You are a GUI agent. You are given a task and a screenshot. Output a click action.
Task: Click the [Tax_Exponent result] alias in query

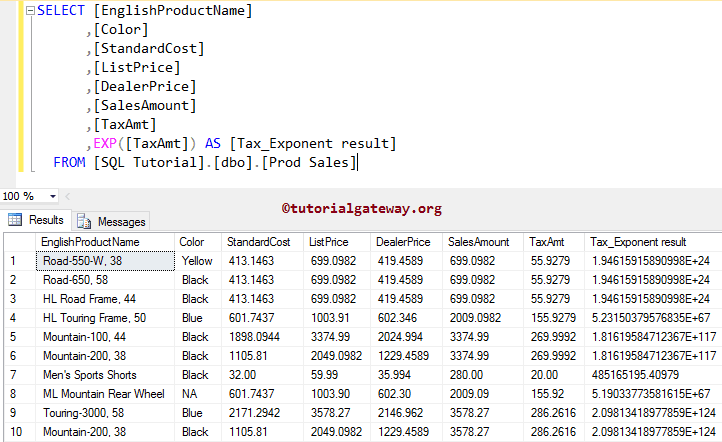(313, 144)
